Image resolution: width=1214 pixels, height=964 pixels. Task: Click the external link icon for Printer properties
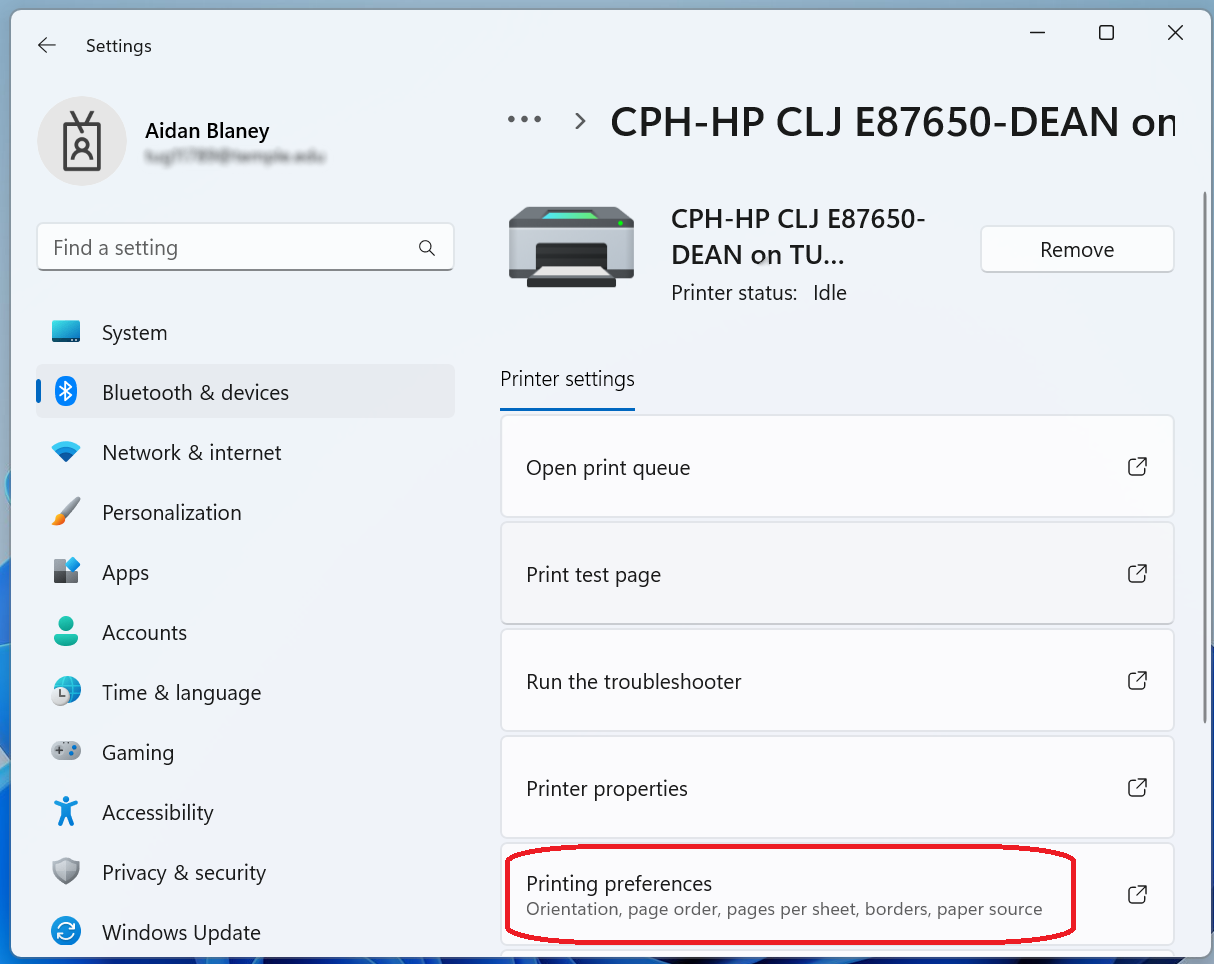pyautogui.click(x=1137, y=788)
